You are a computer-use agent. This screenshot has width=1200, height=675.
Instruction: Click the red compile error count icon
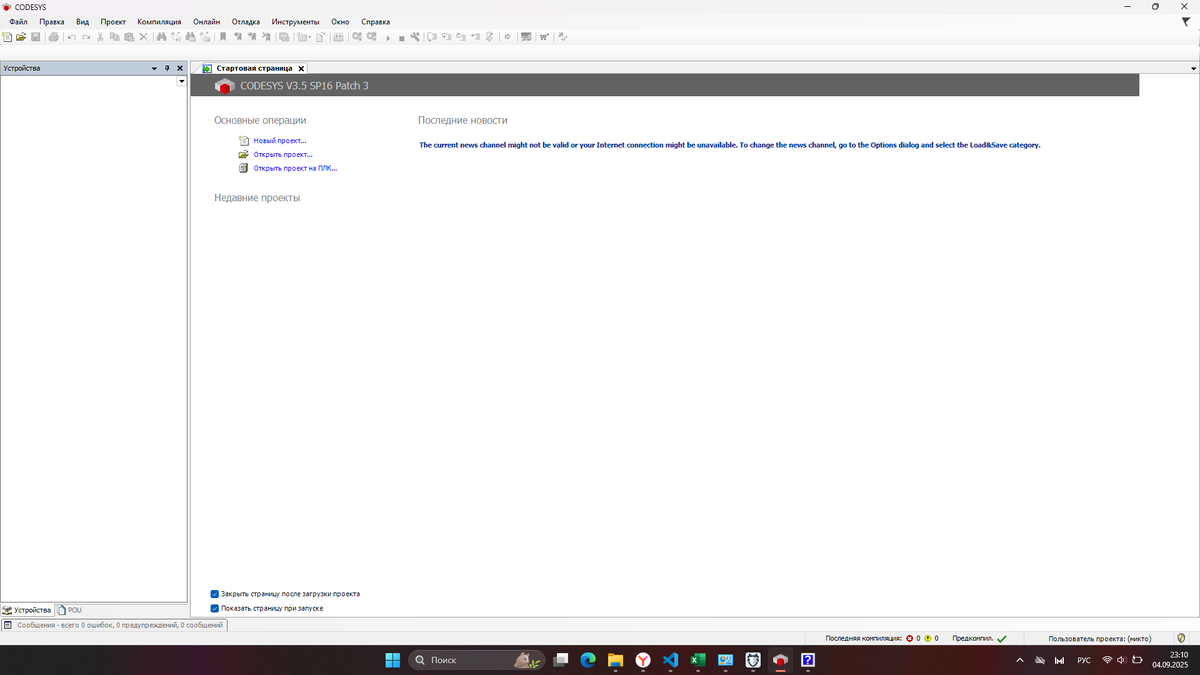910,638
